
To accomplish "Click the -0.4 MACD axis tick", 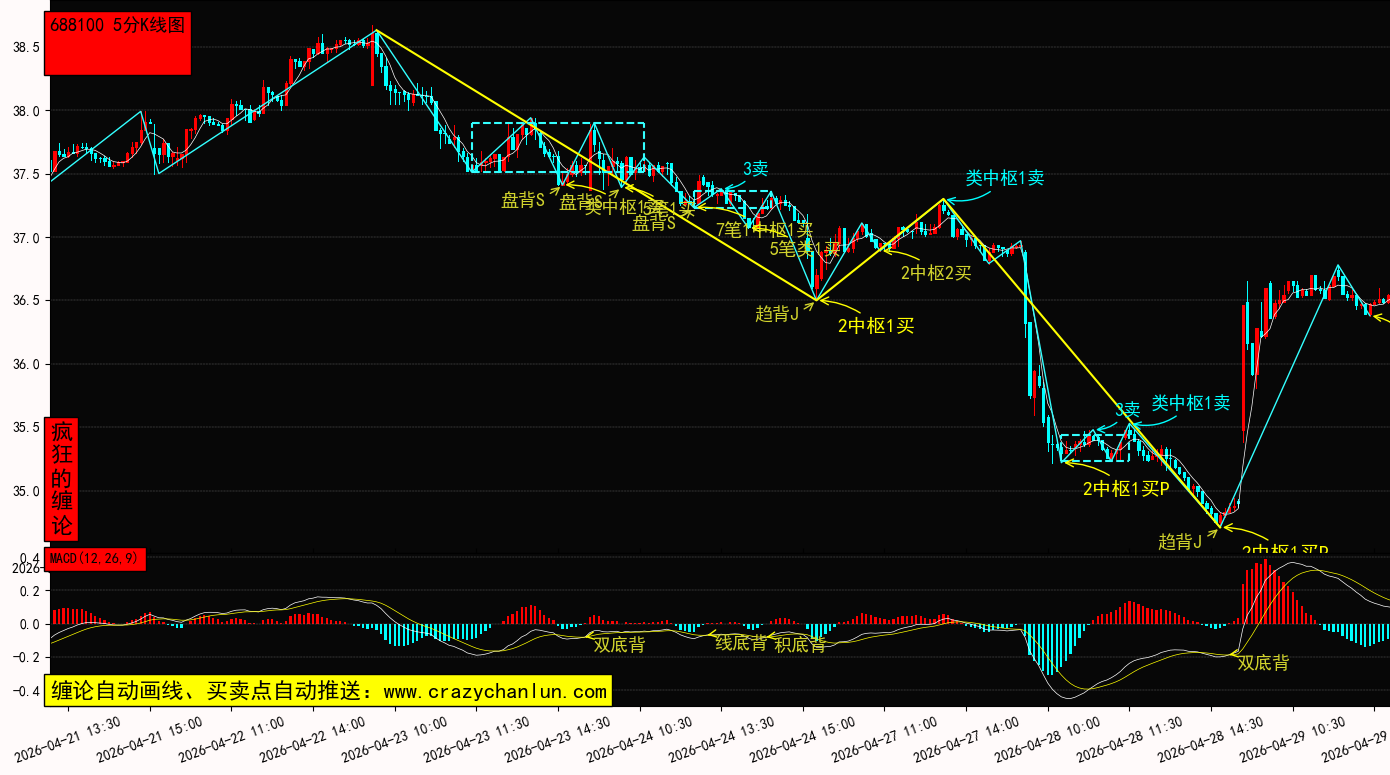I will click(22, 691).
